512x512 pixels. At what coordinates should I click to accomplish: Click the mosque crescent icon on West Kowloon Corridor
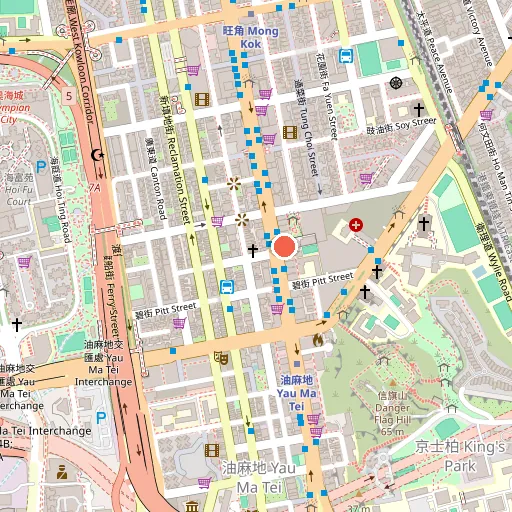pyautogui.click(x=97, y=155)
